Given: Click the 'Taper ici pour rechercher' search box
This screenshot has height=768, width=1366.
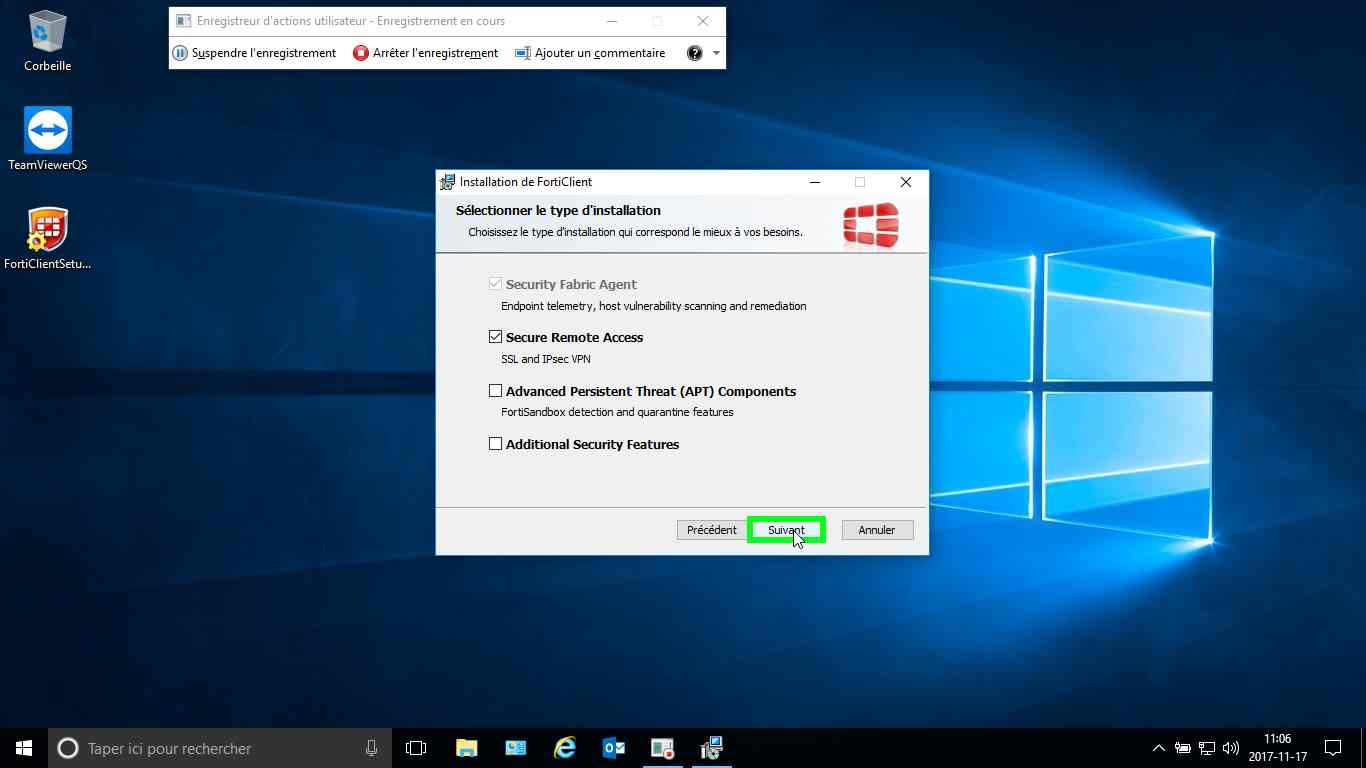Looking at the screenshot, I should click(x=218, y=748).
